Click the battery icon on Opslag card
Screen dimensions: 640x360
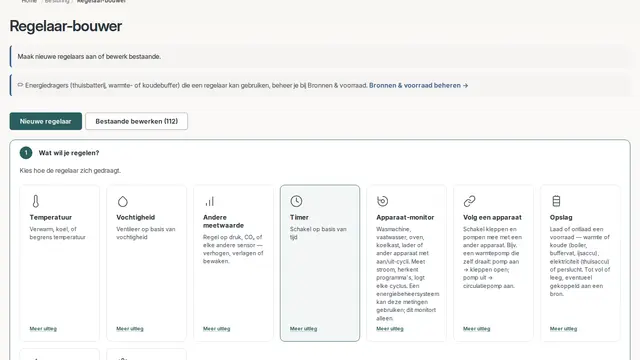point(556,201)
